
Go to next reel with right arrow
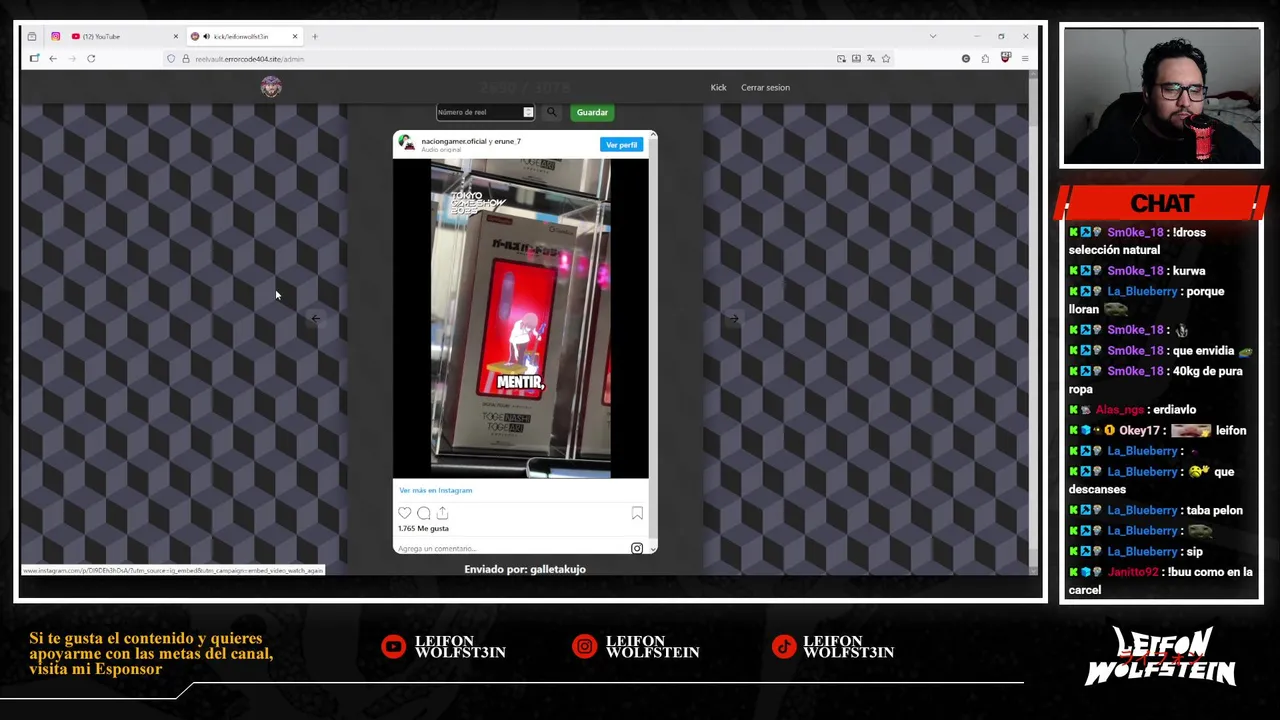[x=733, y=319]
